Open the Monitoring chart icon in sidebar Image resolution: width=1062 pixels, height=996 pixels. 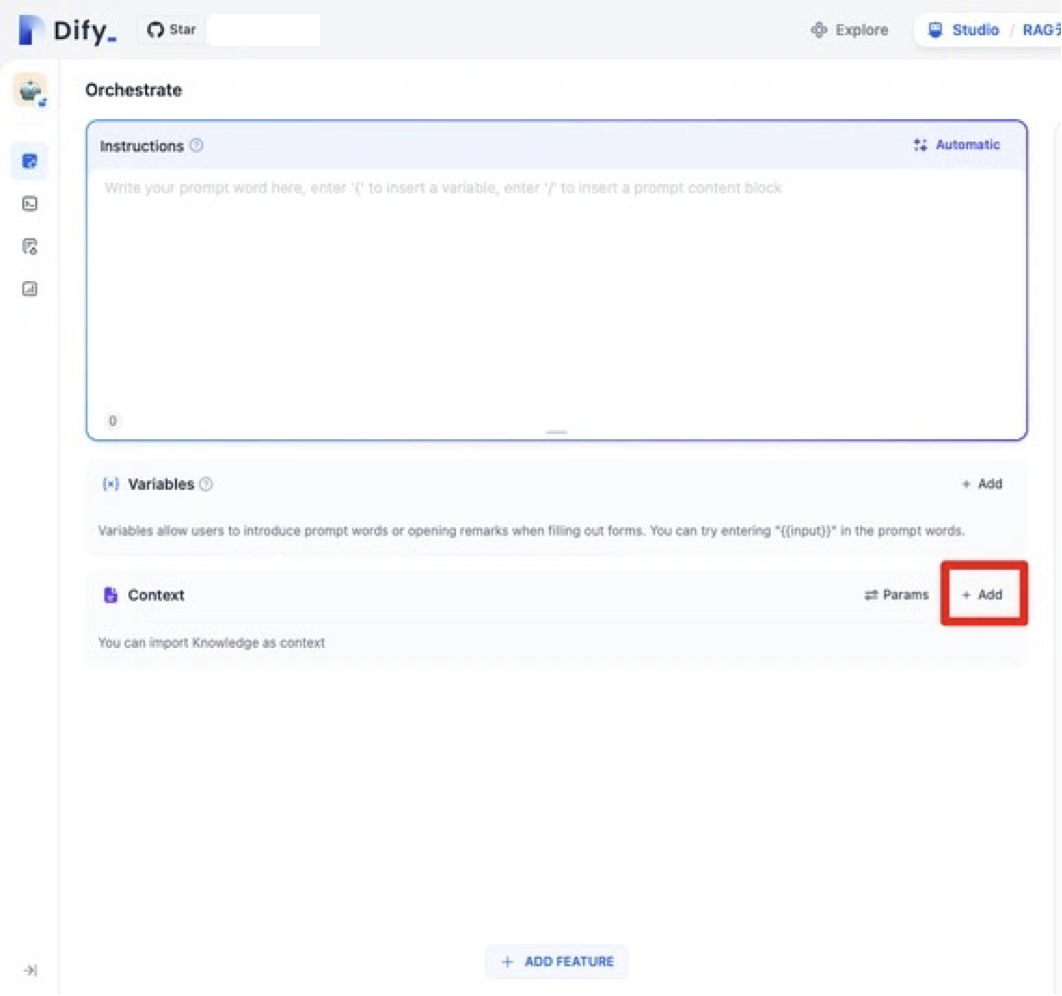click(x=30, y=289)
